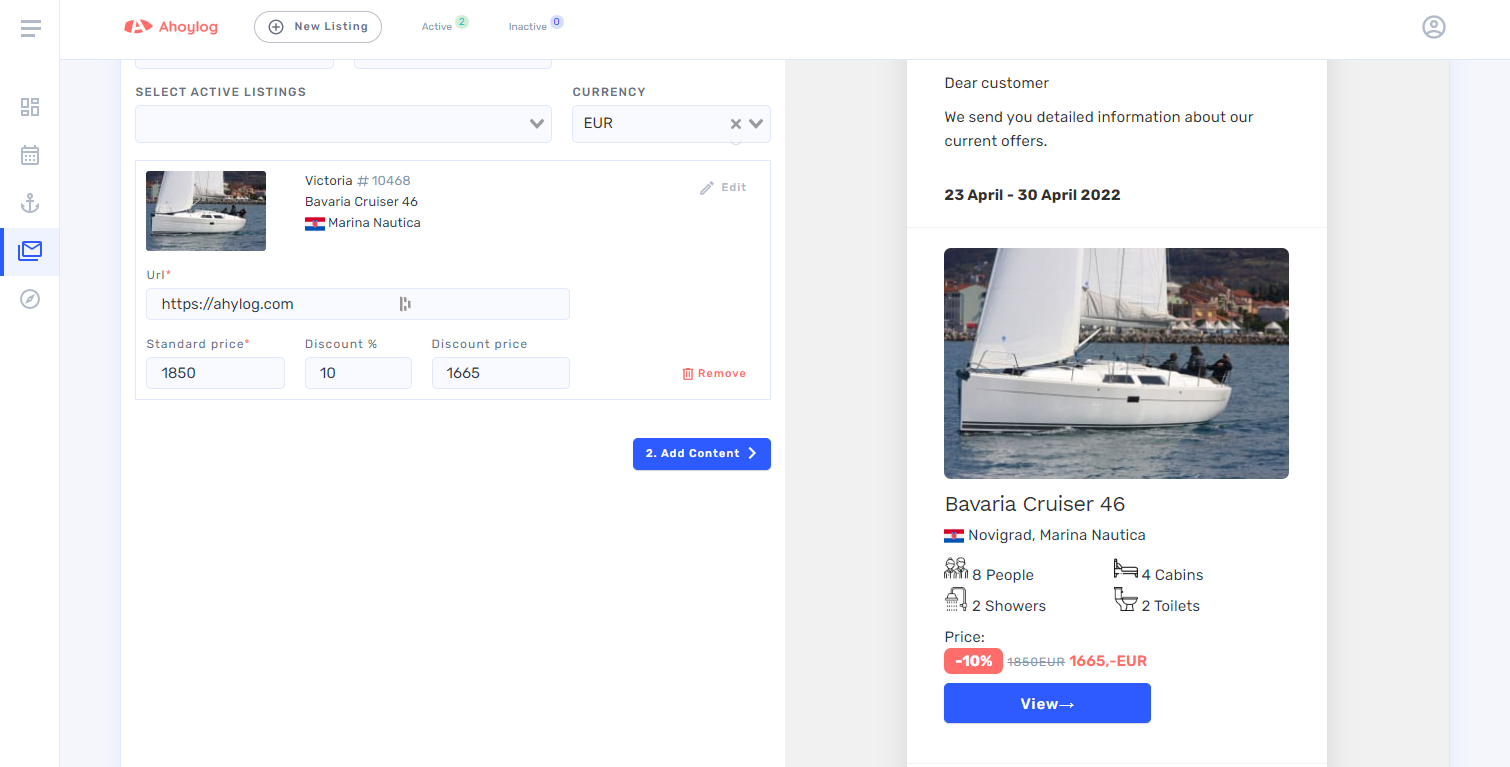Click the Discount % field
This screenshot has width=1510, height=767.
[x=358, y=373]
